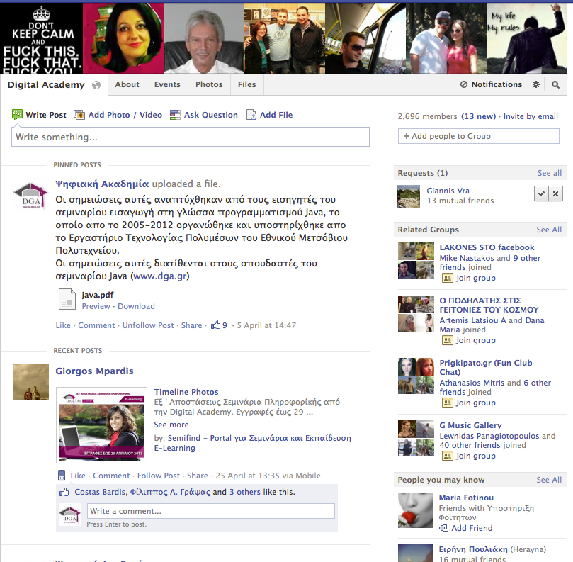Screen dimensions: 573x562
Task: Approve Giannis Vra request with checkmark
Action: 541,194
